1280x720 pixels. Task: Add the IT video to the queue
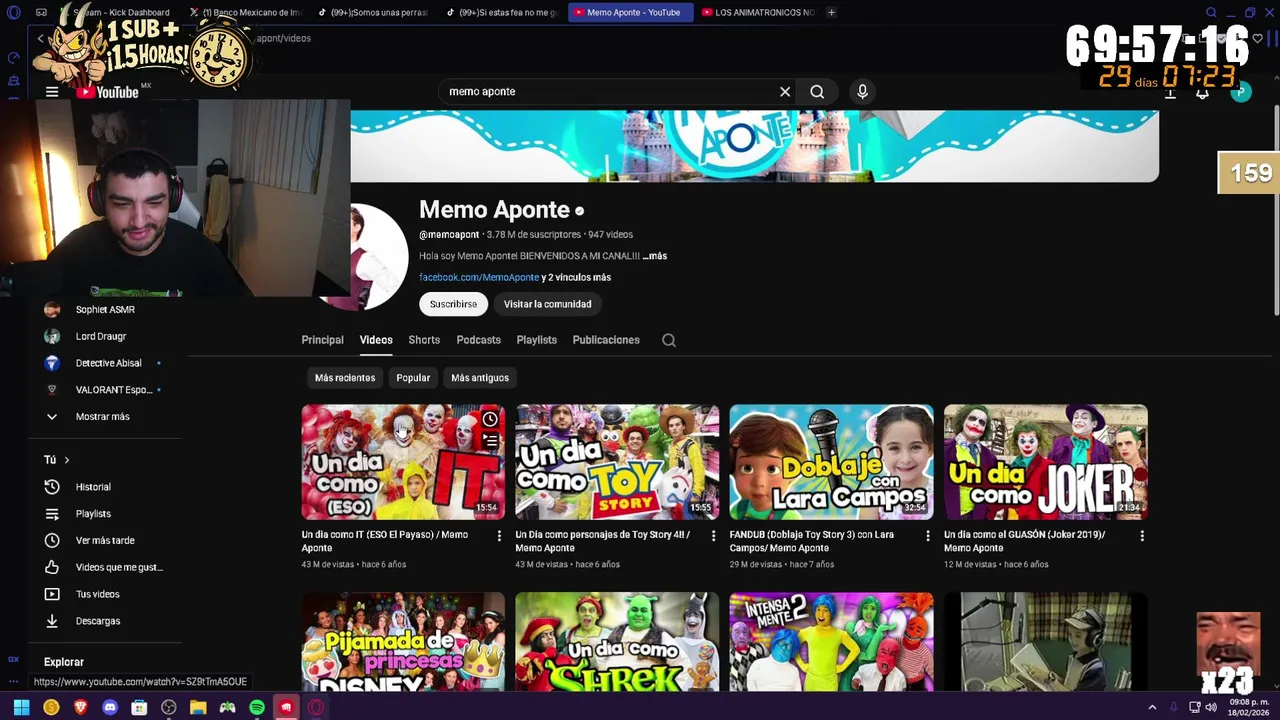tap(490, 440)
